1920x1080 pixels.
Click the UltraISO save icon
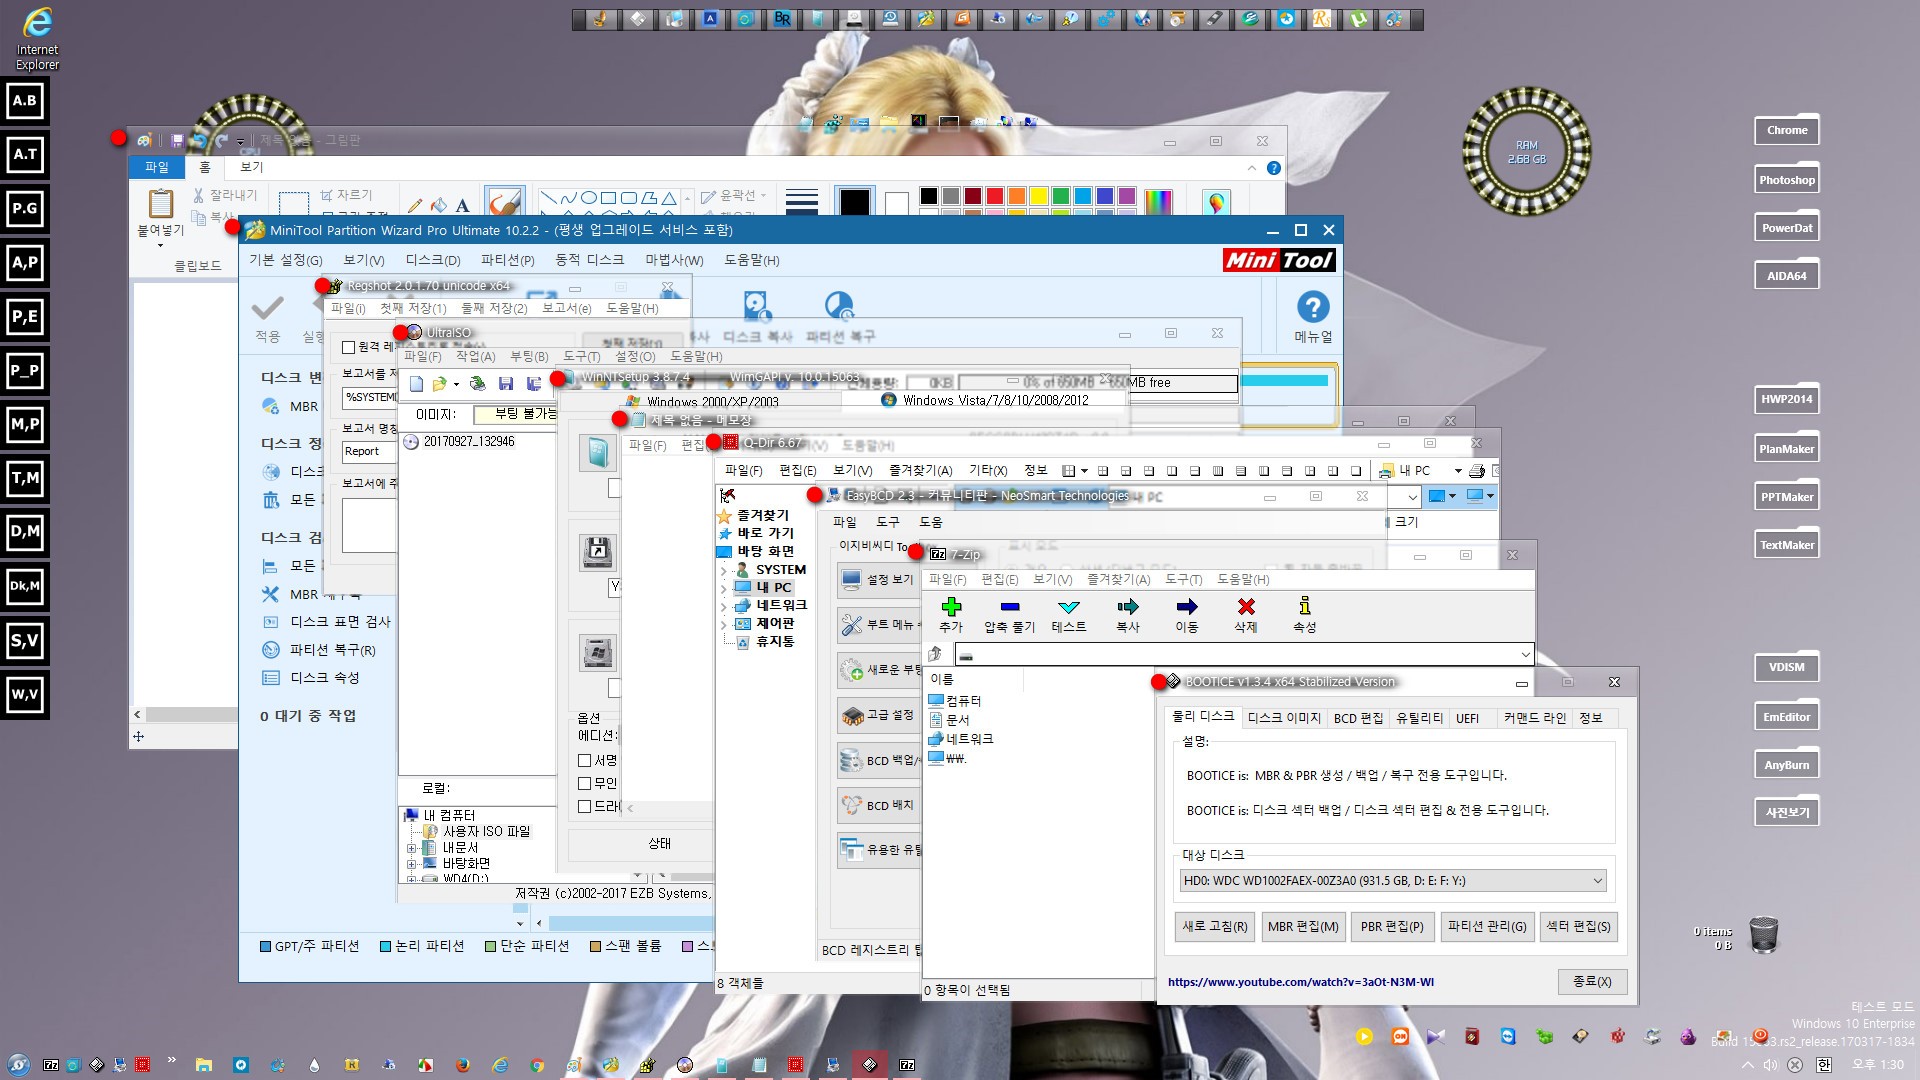505,383
